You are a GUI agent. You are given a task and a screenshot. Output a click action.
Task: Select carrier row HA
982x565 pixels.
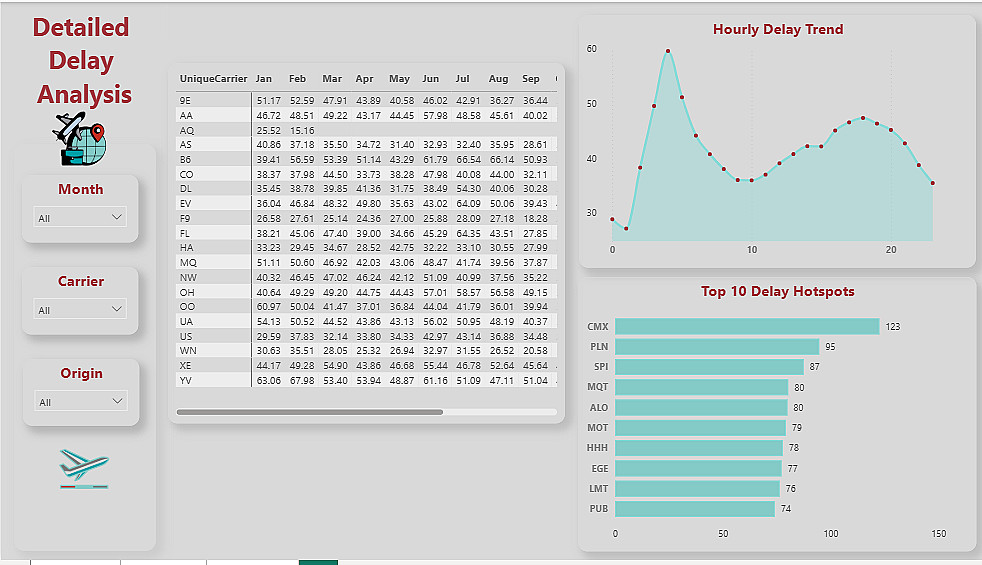coord(366,247)
